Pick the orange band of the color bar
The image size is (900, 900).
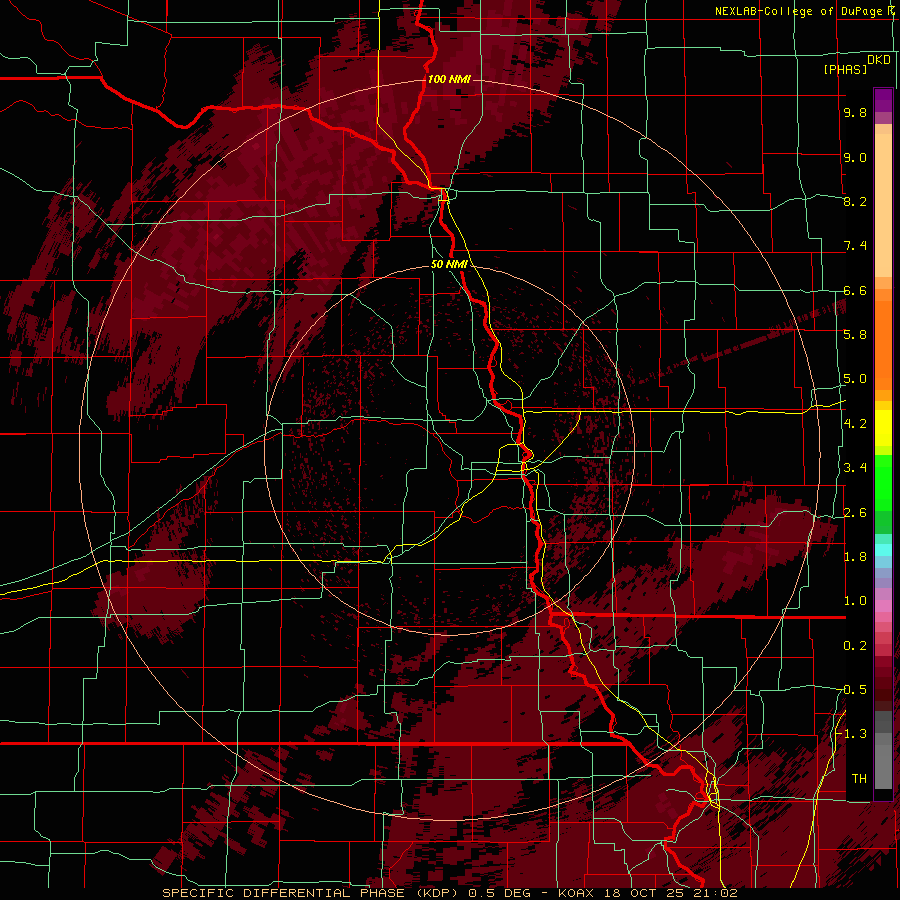click(883, 344)
